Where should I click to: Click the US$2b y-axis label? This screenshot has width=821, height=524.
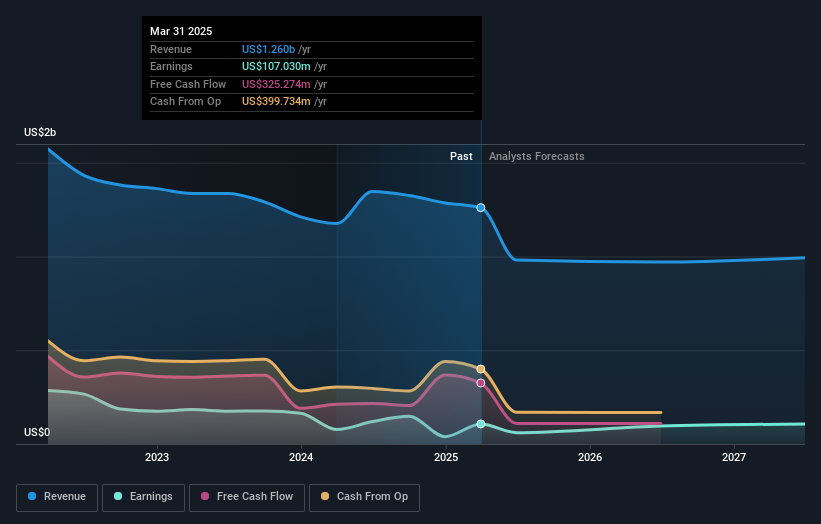coord(40,132)
